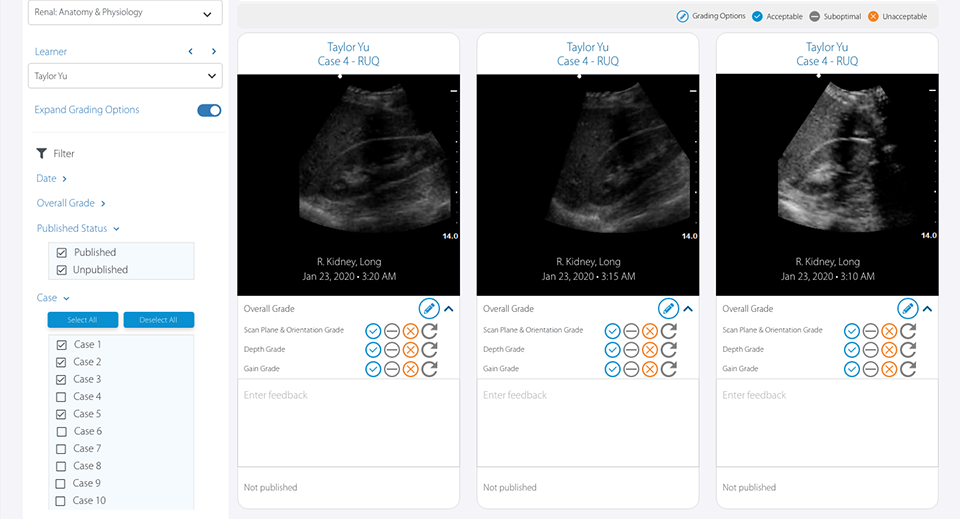Mark Scan Plane grade Acceptable on 3:20 AM card
The image size is (960, 519).
click(x=373, y=331)
